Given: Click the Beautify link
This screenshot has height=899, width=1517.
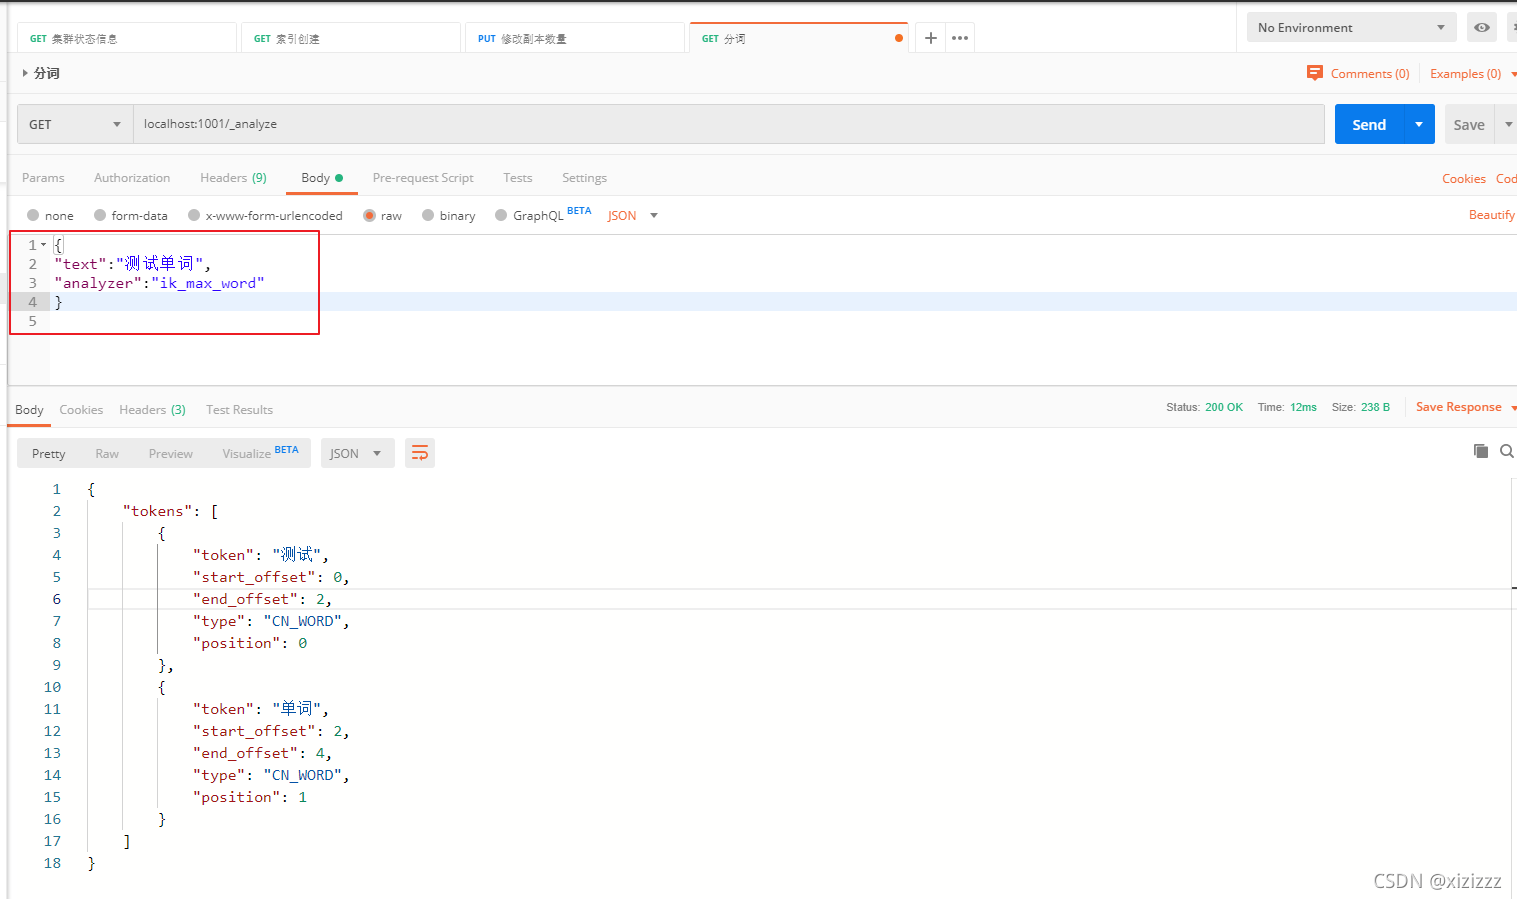Looking at the screenshot, I should pyautogui.click(x=1491, y=215).
